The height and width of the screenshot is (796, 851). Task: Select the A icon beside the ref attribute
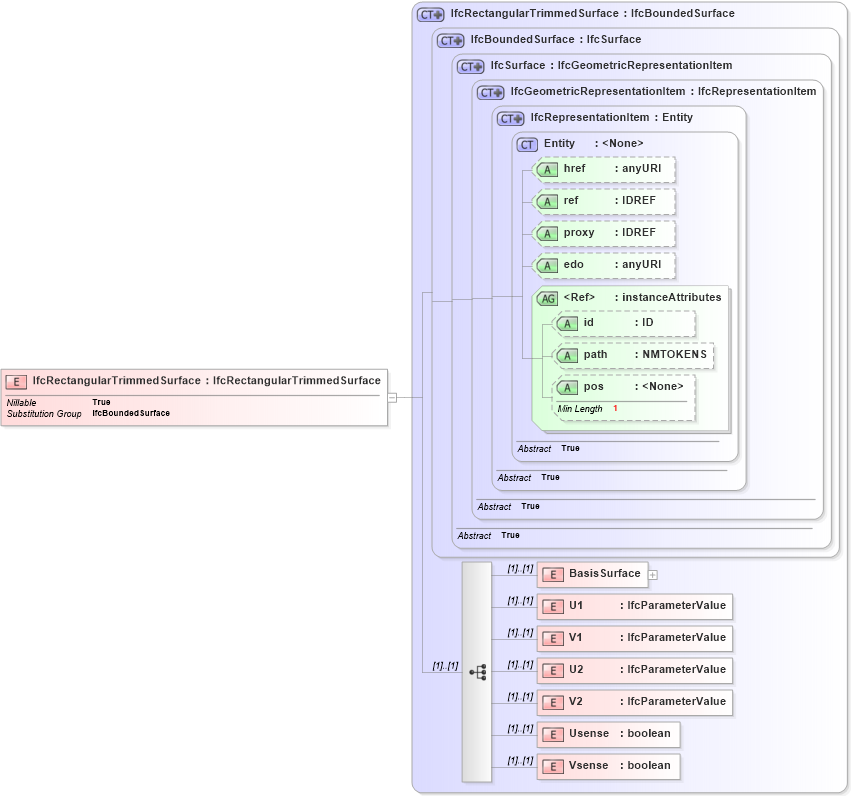click(x=547, y=201)
